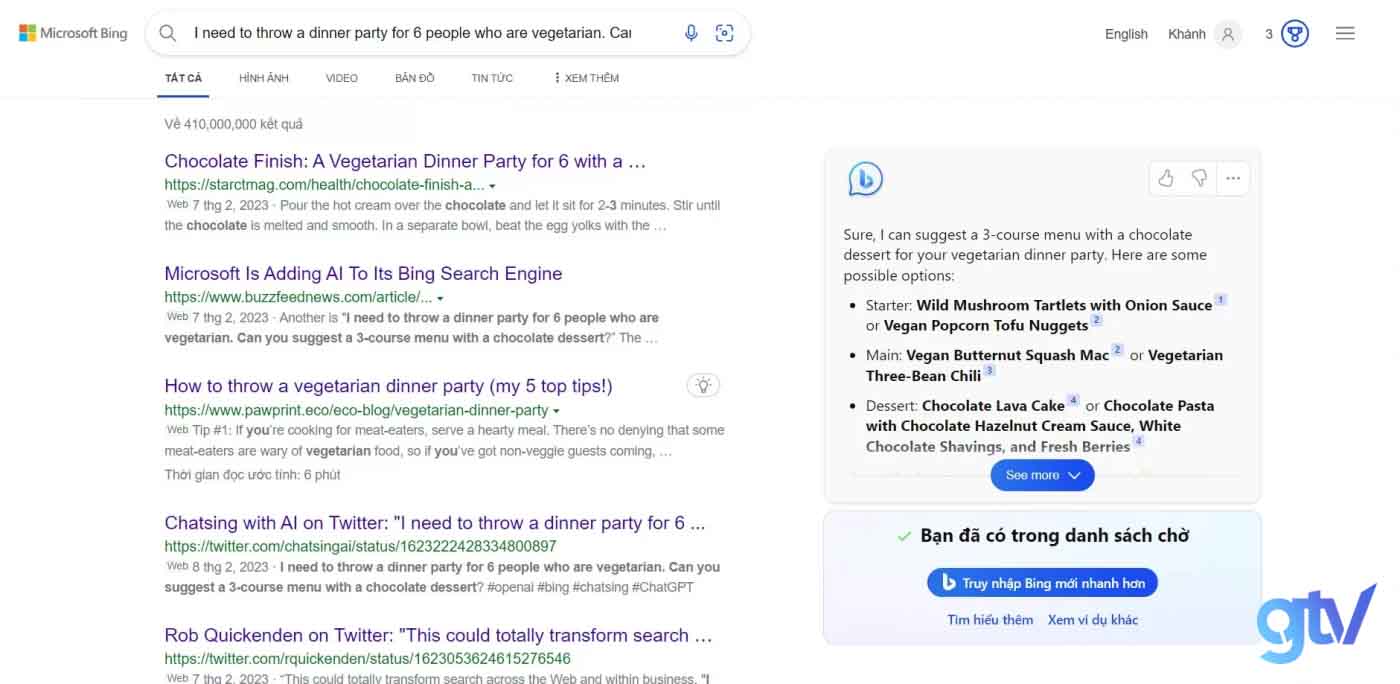
Task: Open the Microsoft Rewards trophy icon
Action: [x=1295, y=34]
